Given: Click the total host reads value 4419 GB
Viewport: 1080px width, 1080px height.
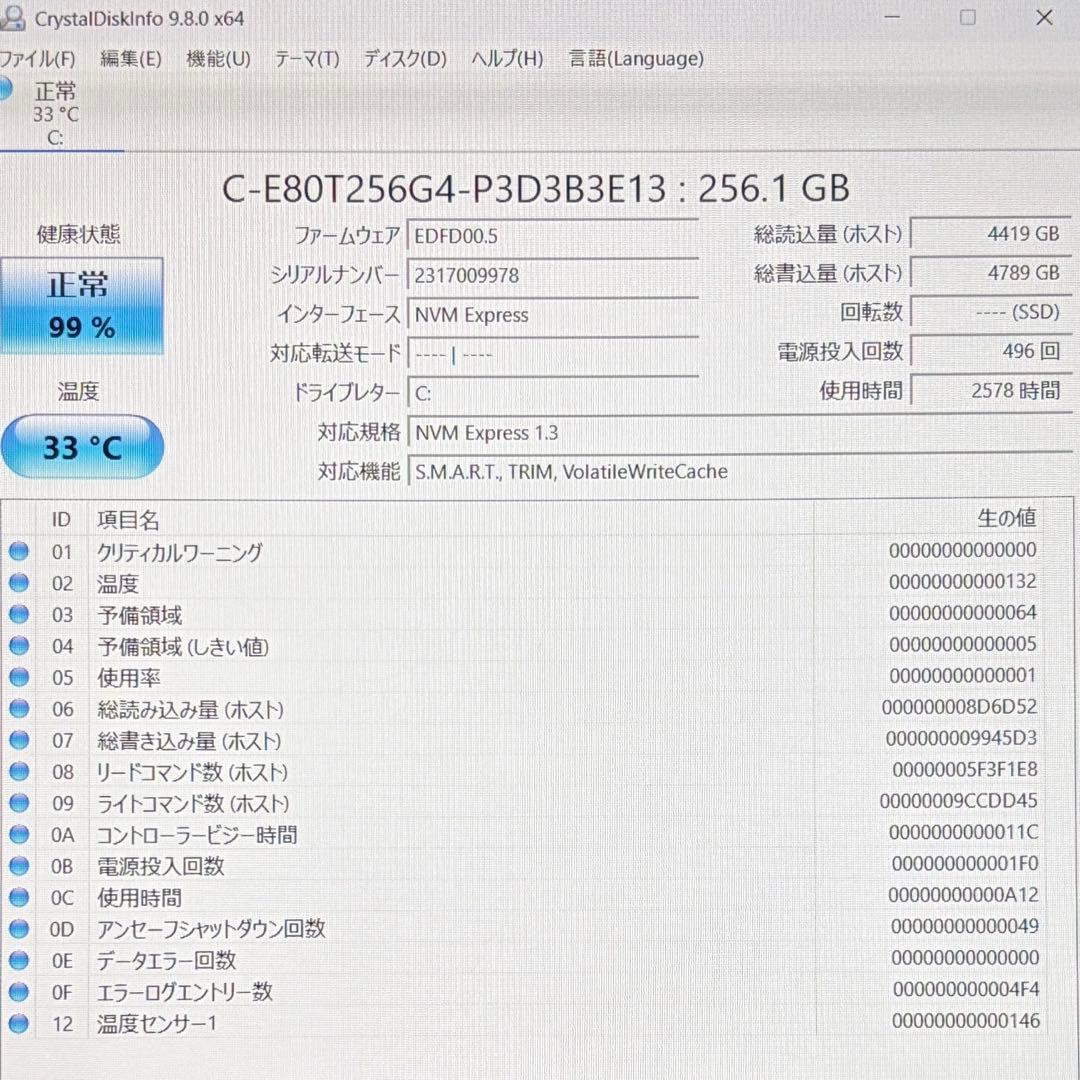Looking at the screenshot, I should (991, 233).
